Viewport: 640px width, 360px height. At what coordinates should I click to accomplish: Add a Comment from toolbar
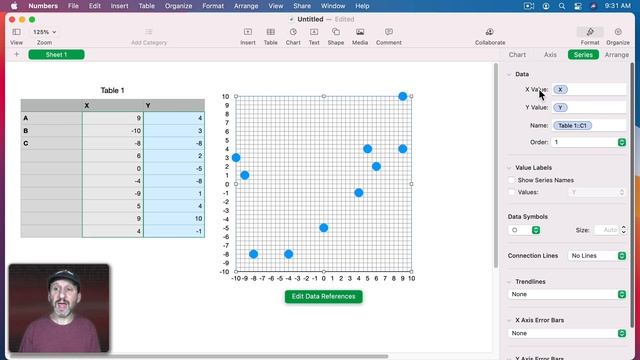click(x=389, y=32)
